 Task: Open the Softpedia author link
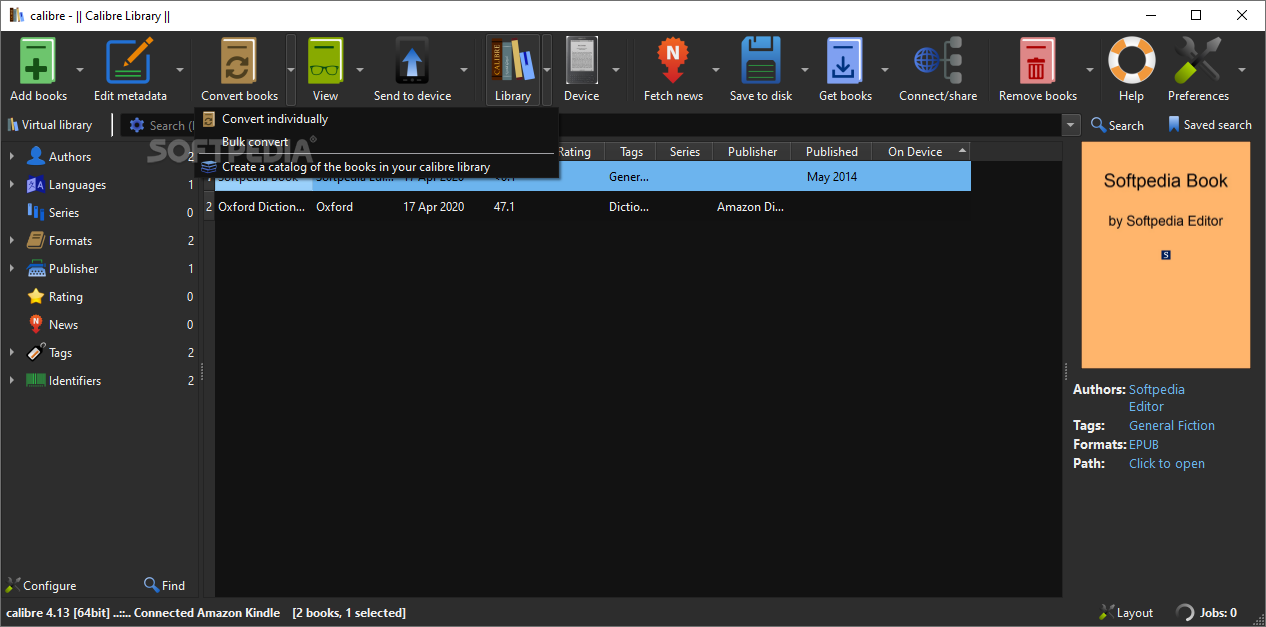[x=1157, y=398]
